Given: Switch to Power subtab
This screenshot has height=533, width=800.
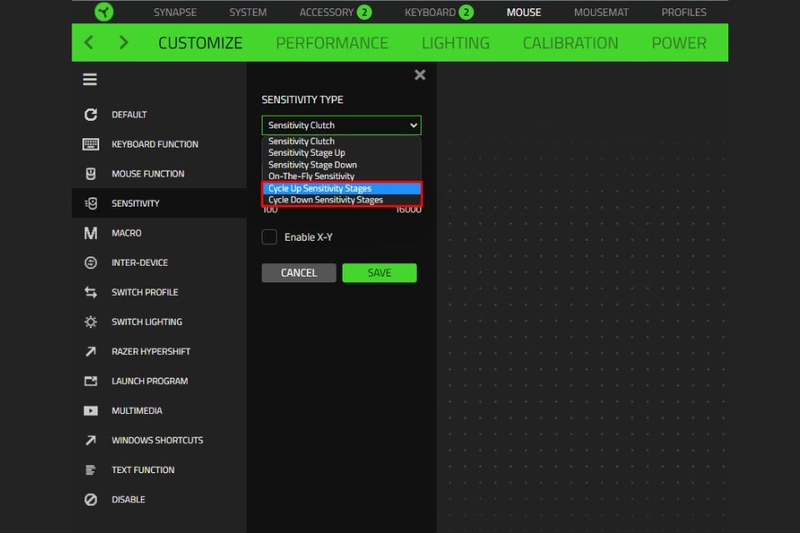Looking at the screenshot, I should point(679,43).
